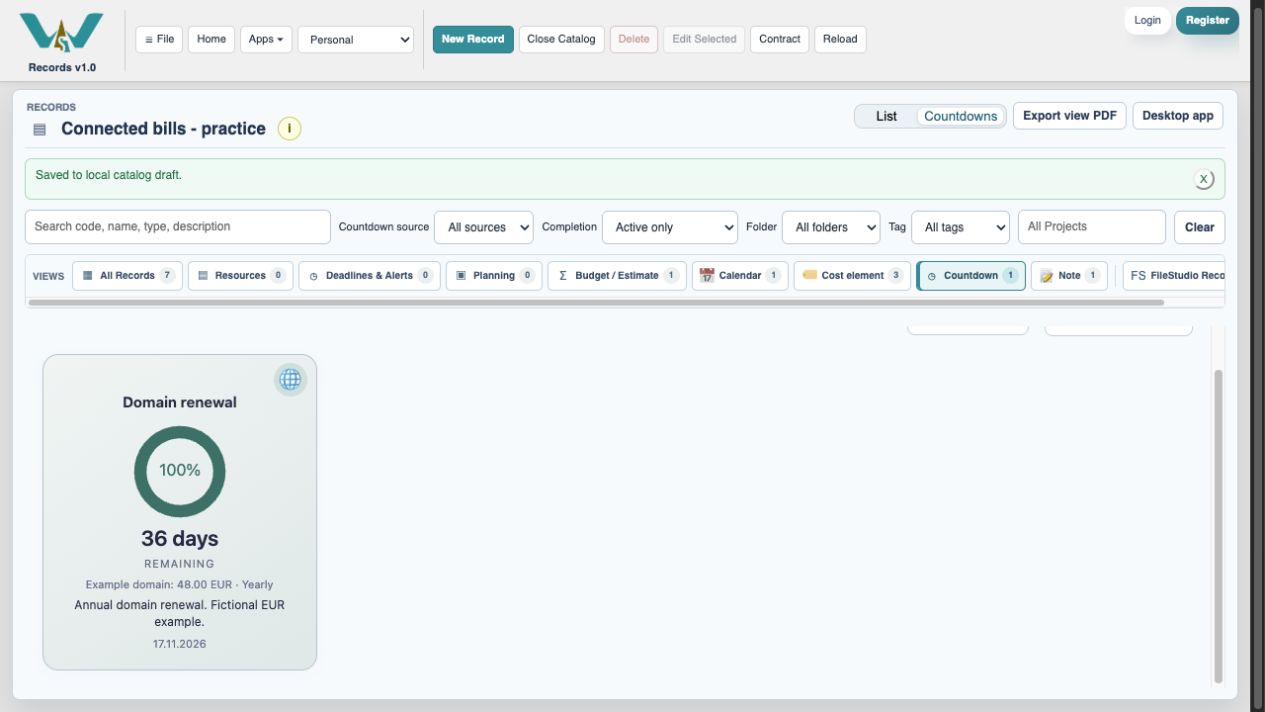Open the Note view tab
The image size is (1265, 712).
tap(1069, 276)
